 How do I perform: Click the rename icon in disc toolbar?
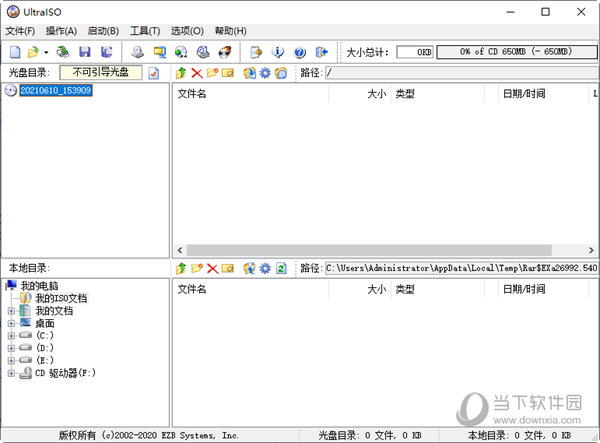tap(228, 73)
